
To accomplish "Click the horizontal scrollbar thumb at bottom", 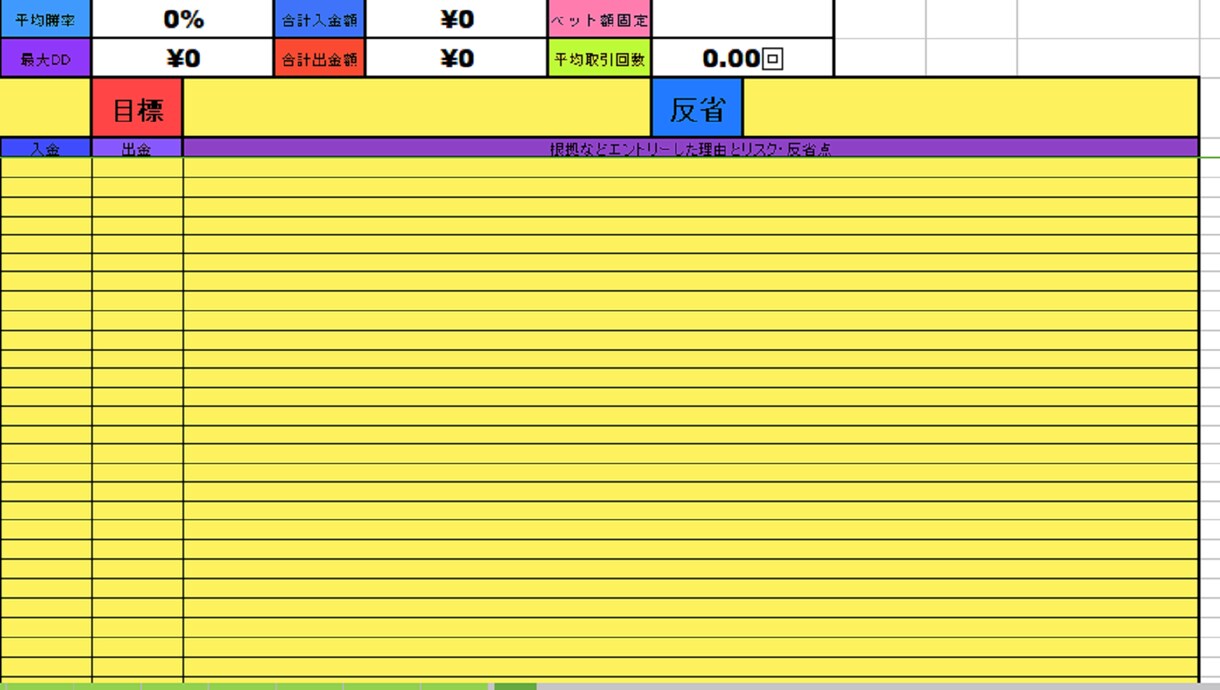I will pos(515,686).
